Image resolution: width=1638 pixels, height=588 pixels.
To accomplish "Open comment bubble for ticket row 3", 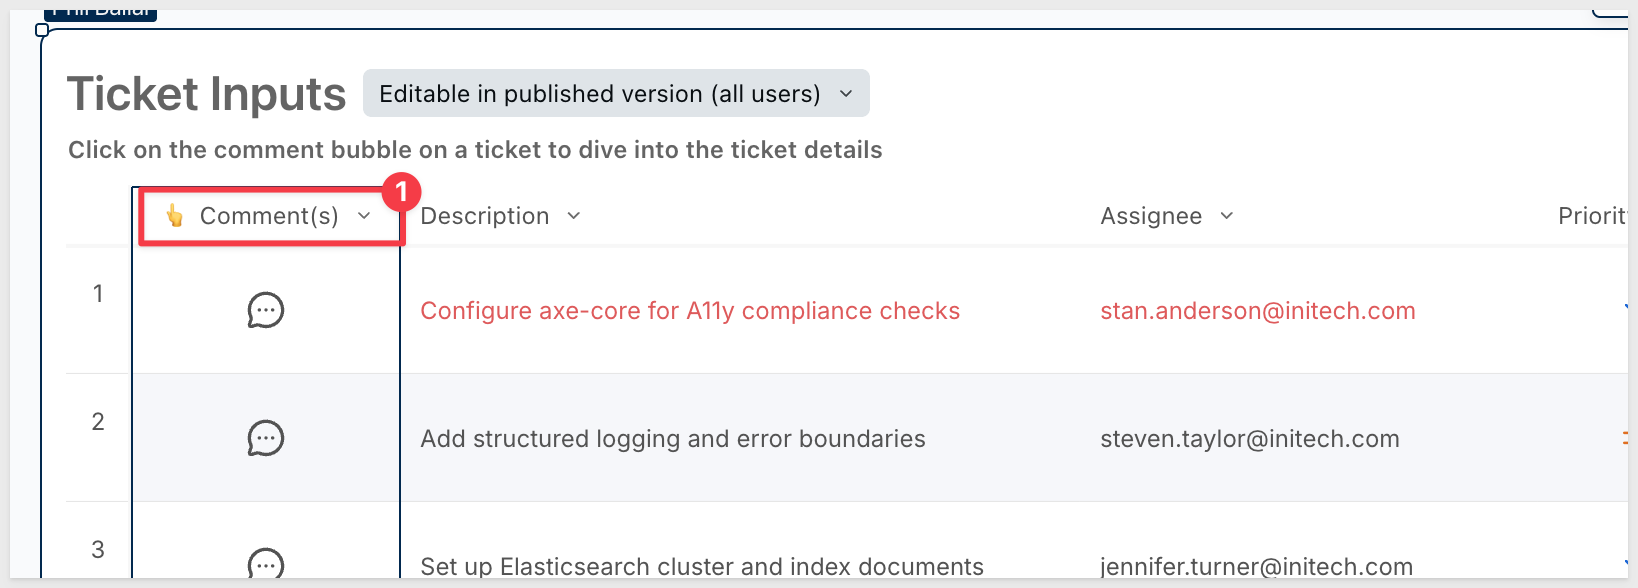I will 266,563.
